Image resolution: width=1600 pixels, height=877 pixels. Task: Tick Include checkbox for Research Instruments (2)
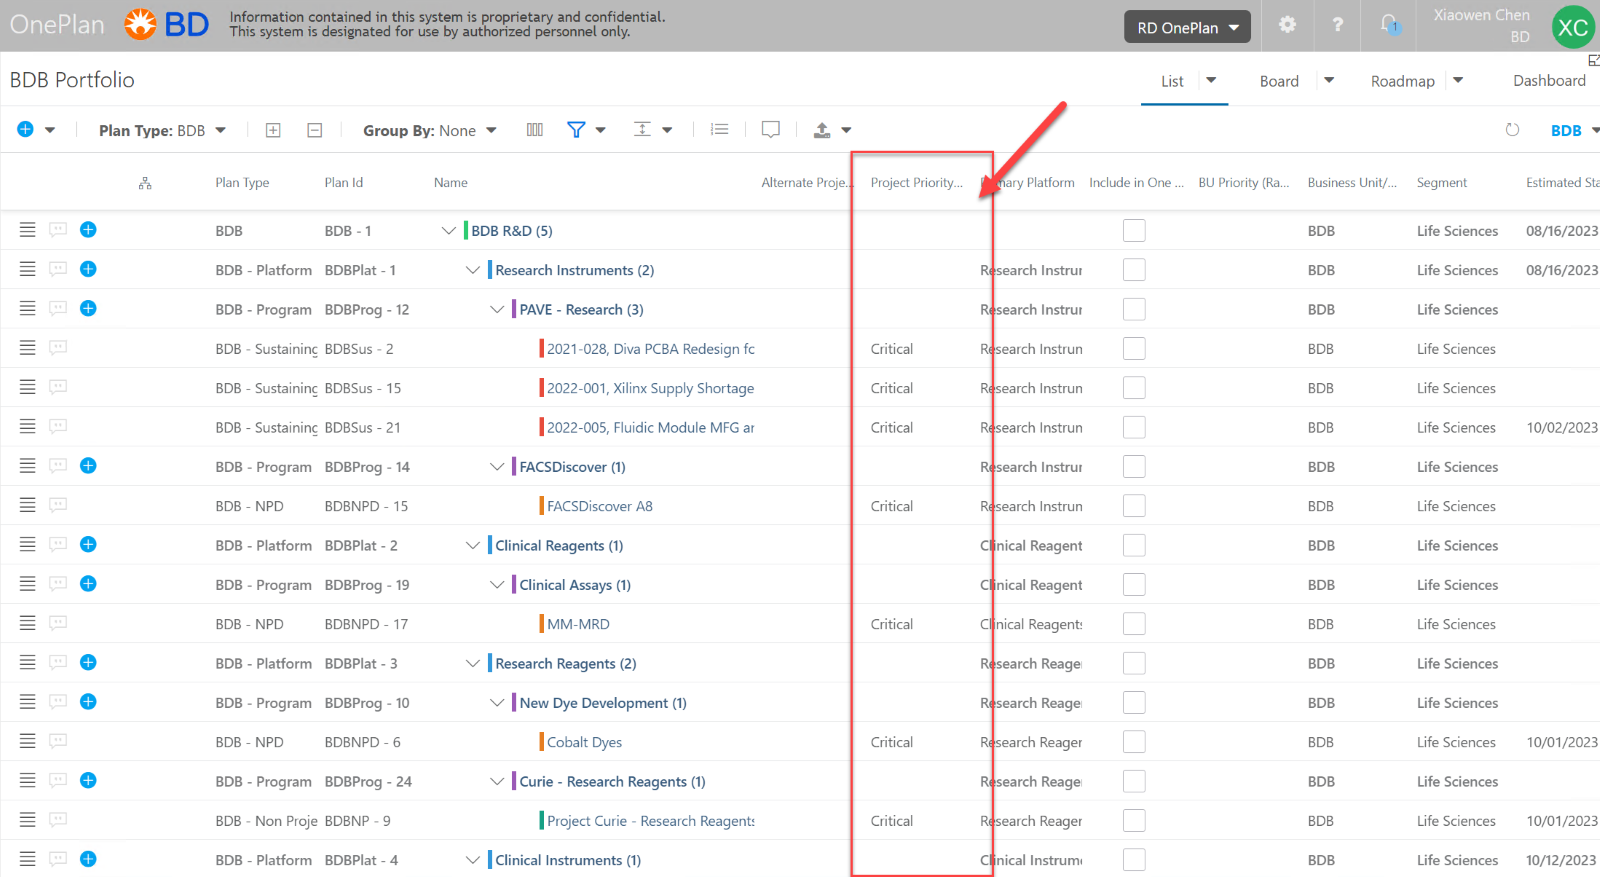point(1134,270)
